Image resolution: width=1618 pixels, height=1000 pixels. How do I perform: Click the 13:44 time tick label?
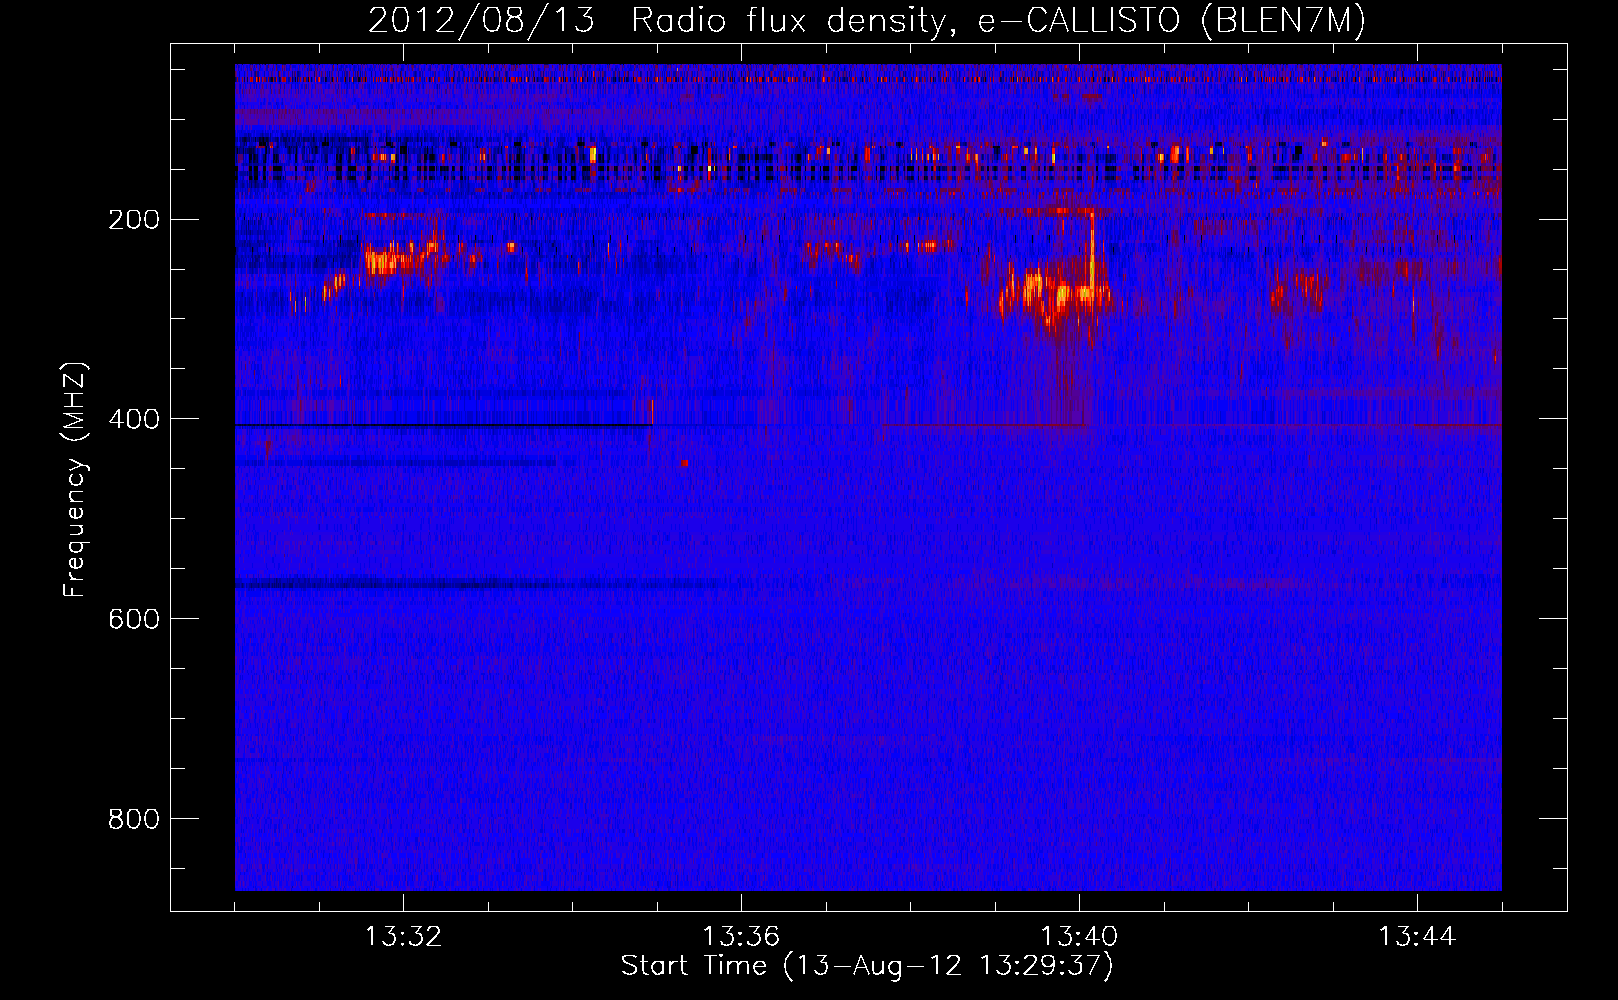point(1417,937)
